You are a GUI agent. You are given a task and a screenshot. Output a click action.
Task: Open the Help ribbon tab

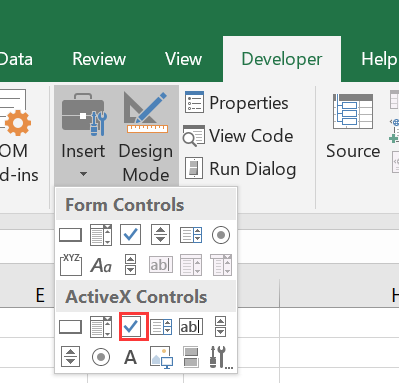(x=379, y=59)
